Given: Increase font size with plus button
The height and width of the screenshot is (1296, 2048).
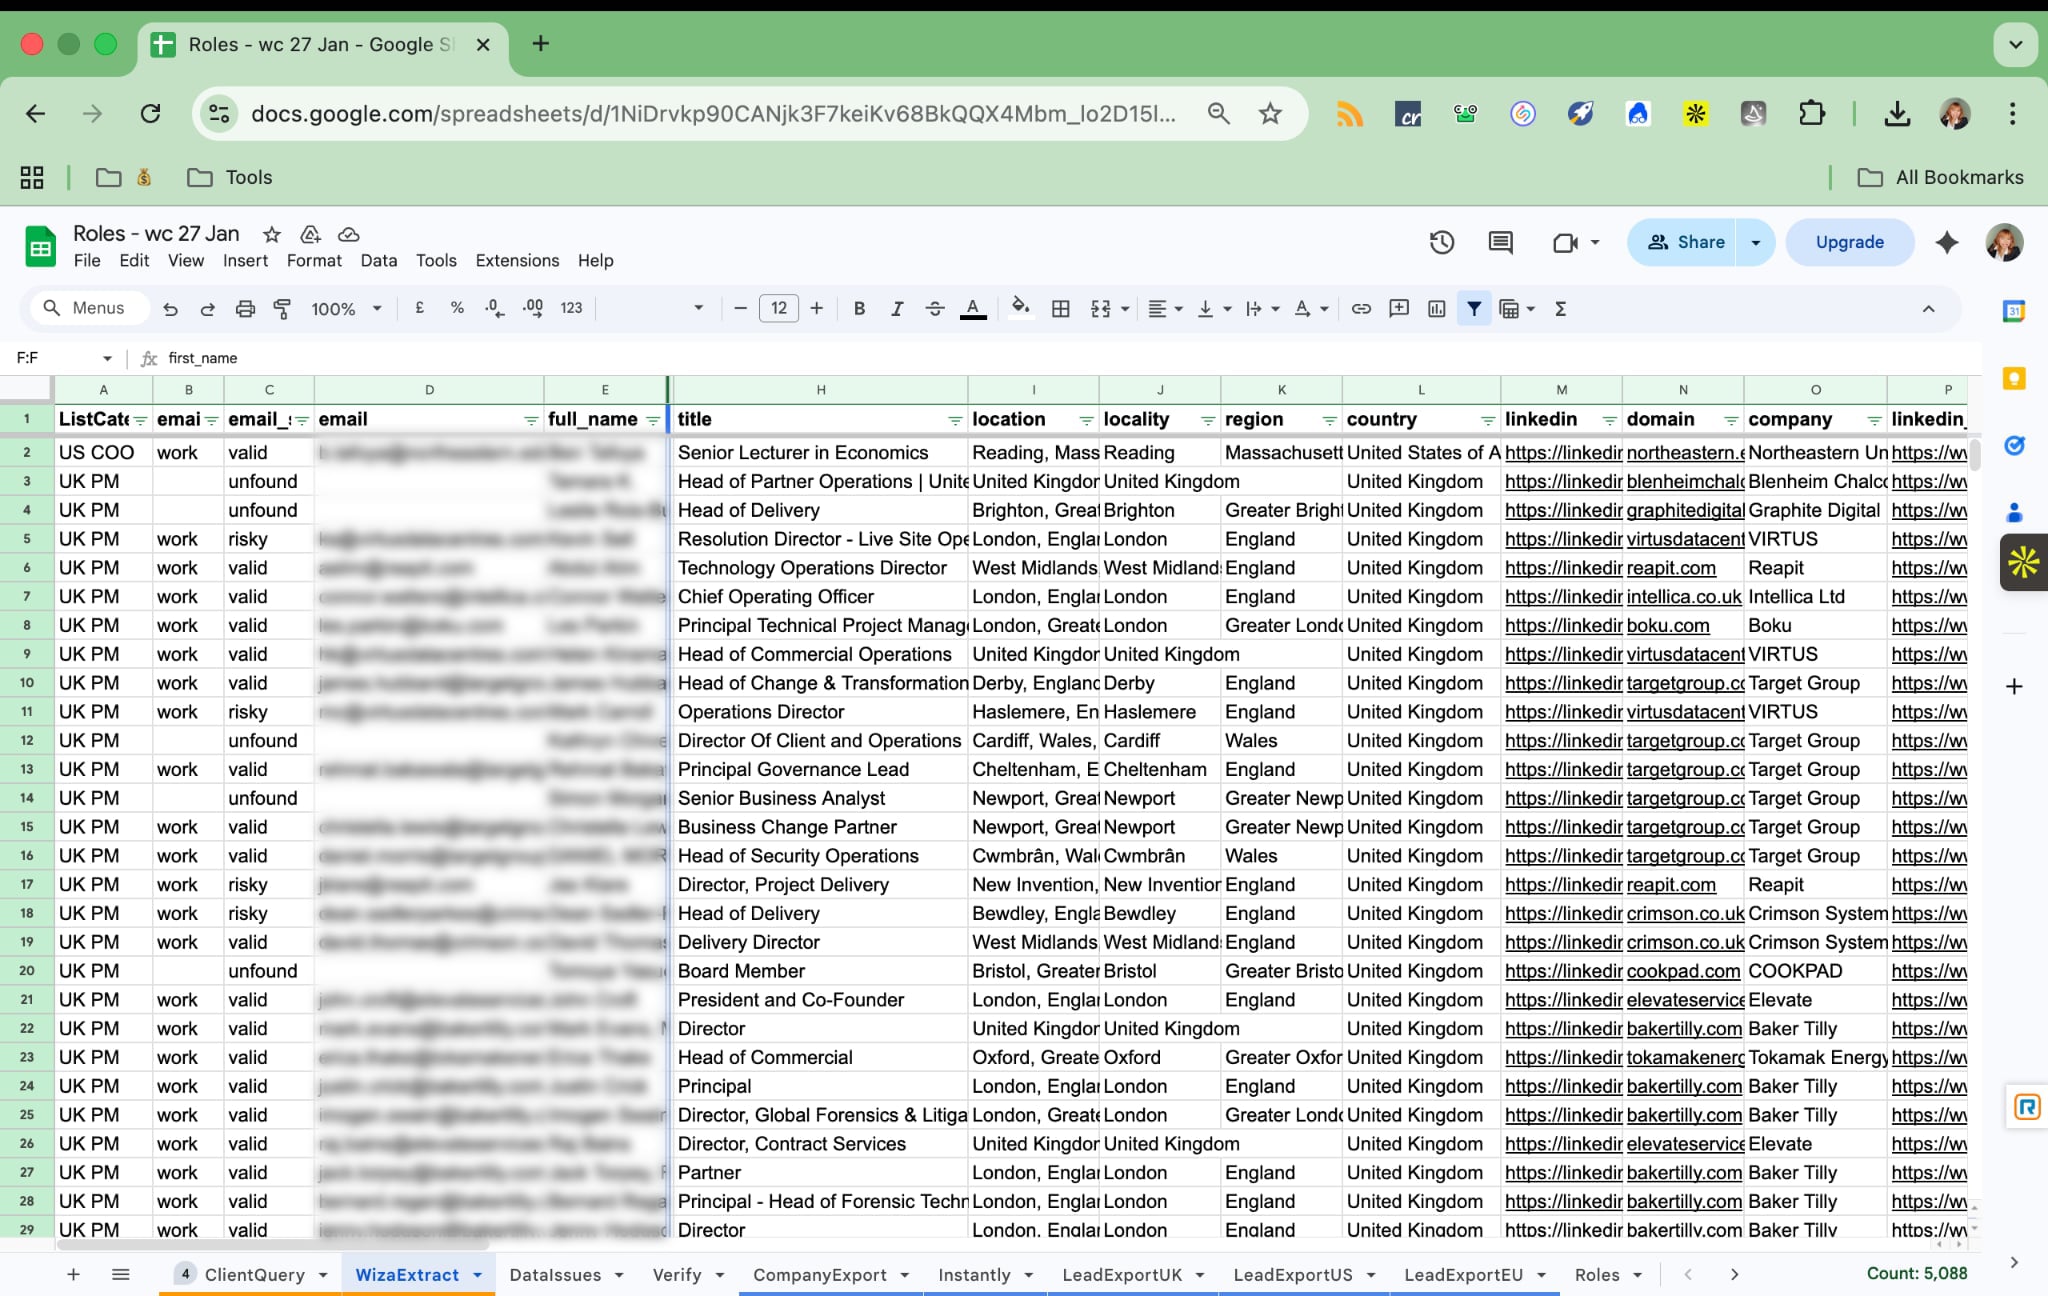Looking at the screenshot, I should 817,309.
